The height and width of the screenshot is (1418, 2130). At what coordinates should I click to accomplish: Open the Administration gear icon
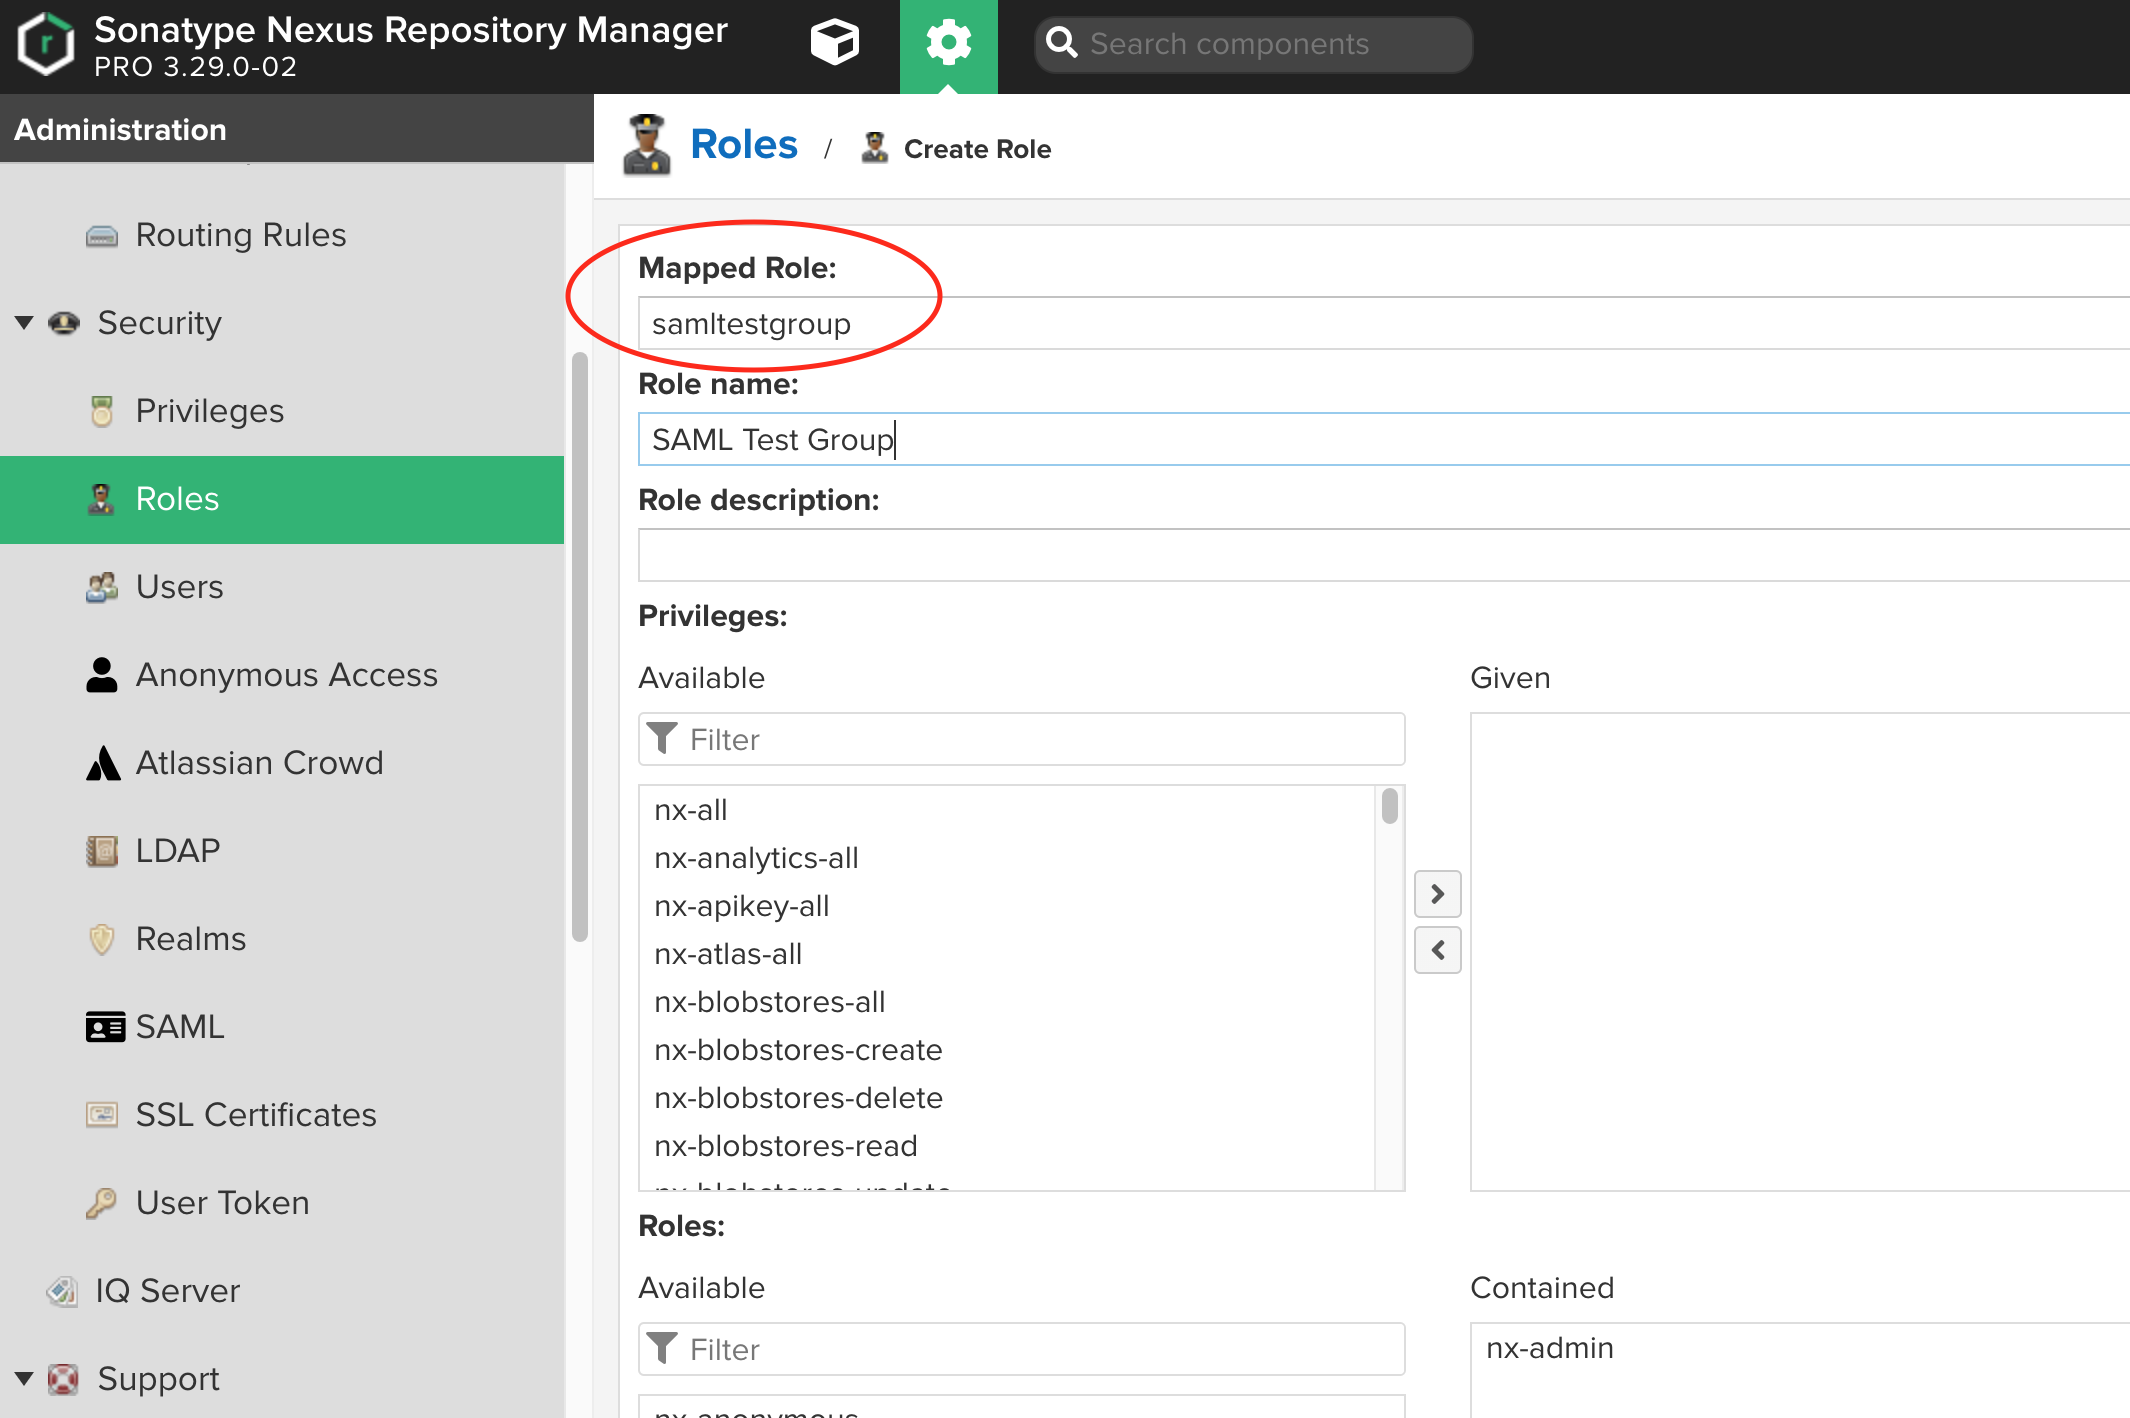[948, 44]
